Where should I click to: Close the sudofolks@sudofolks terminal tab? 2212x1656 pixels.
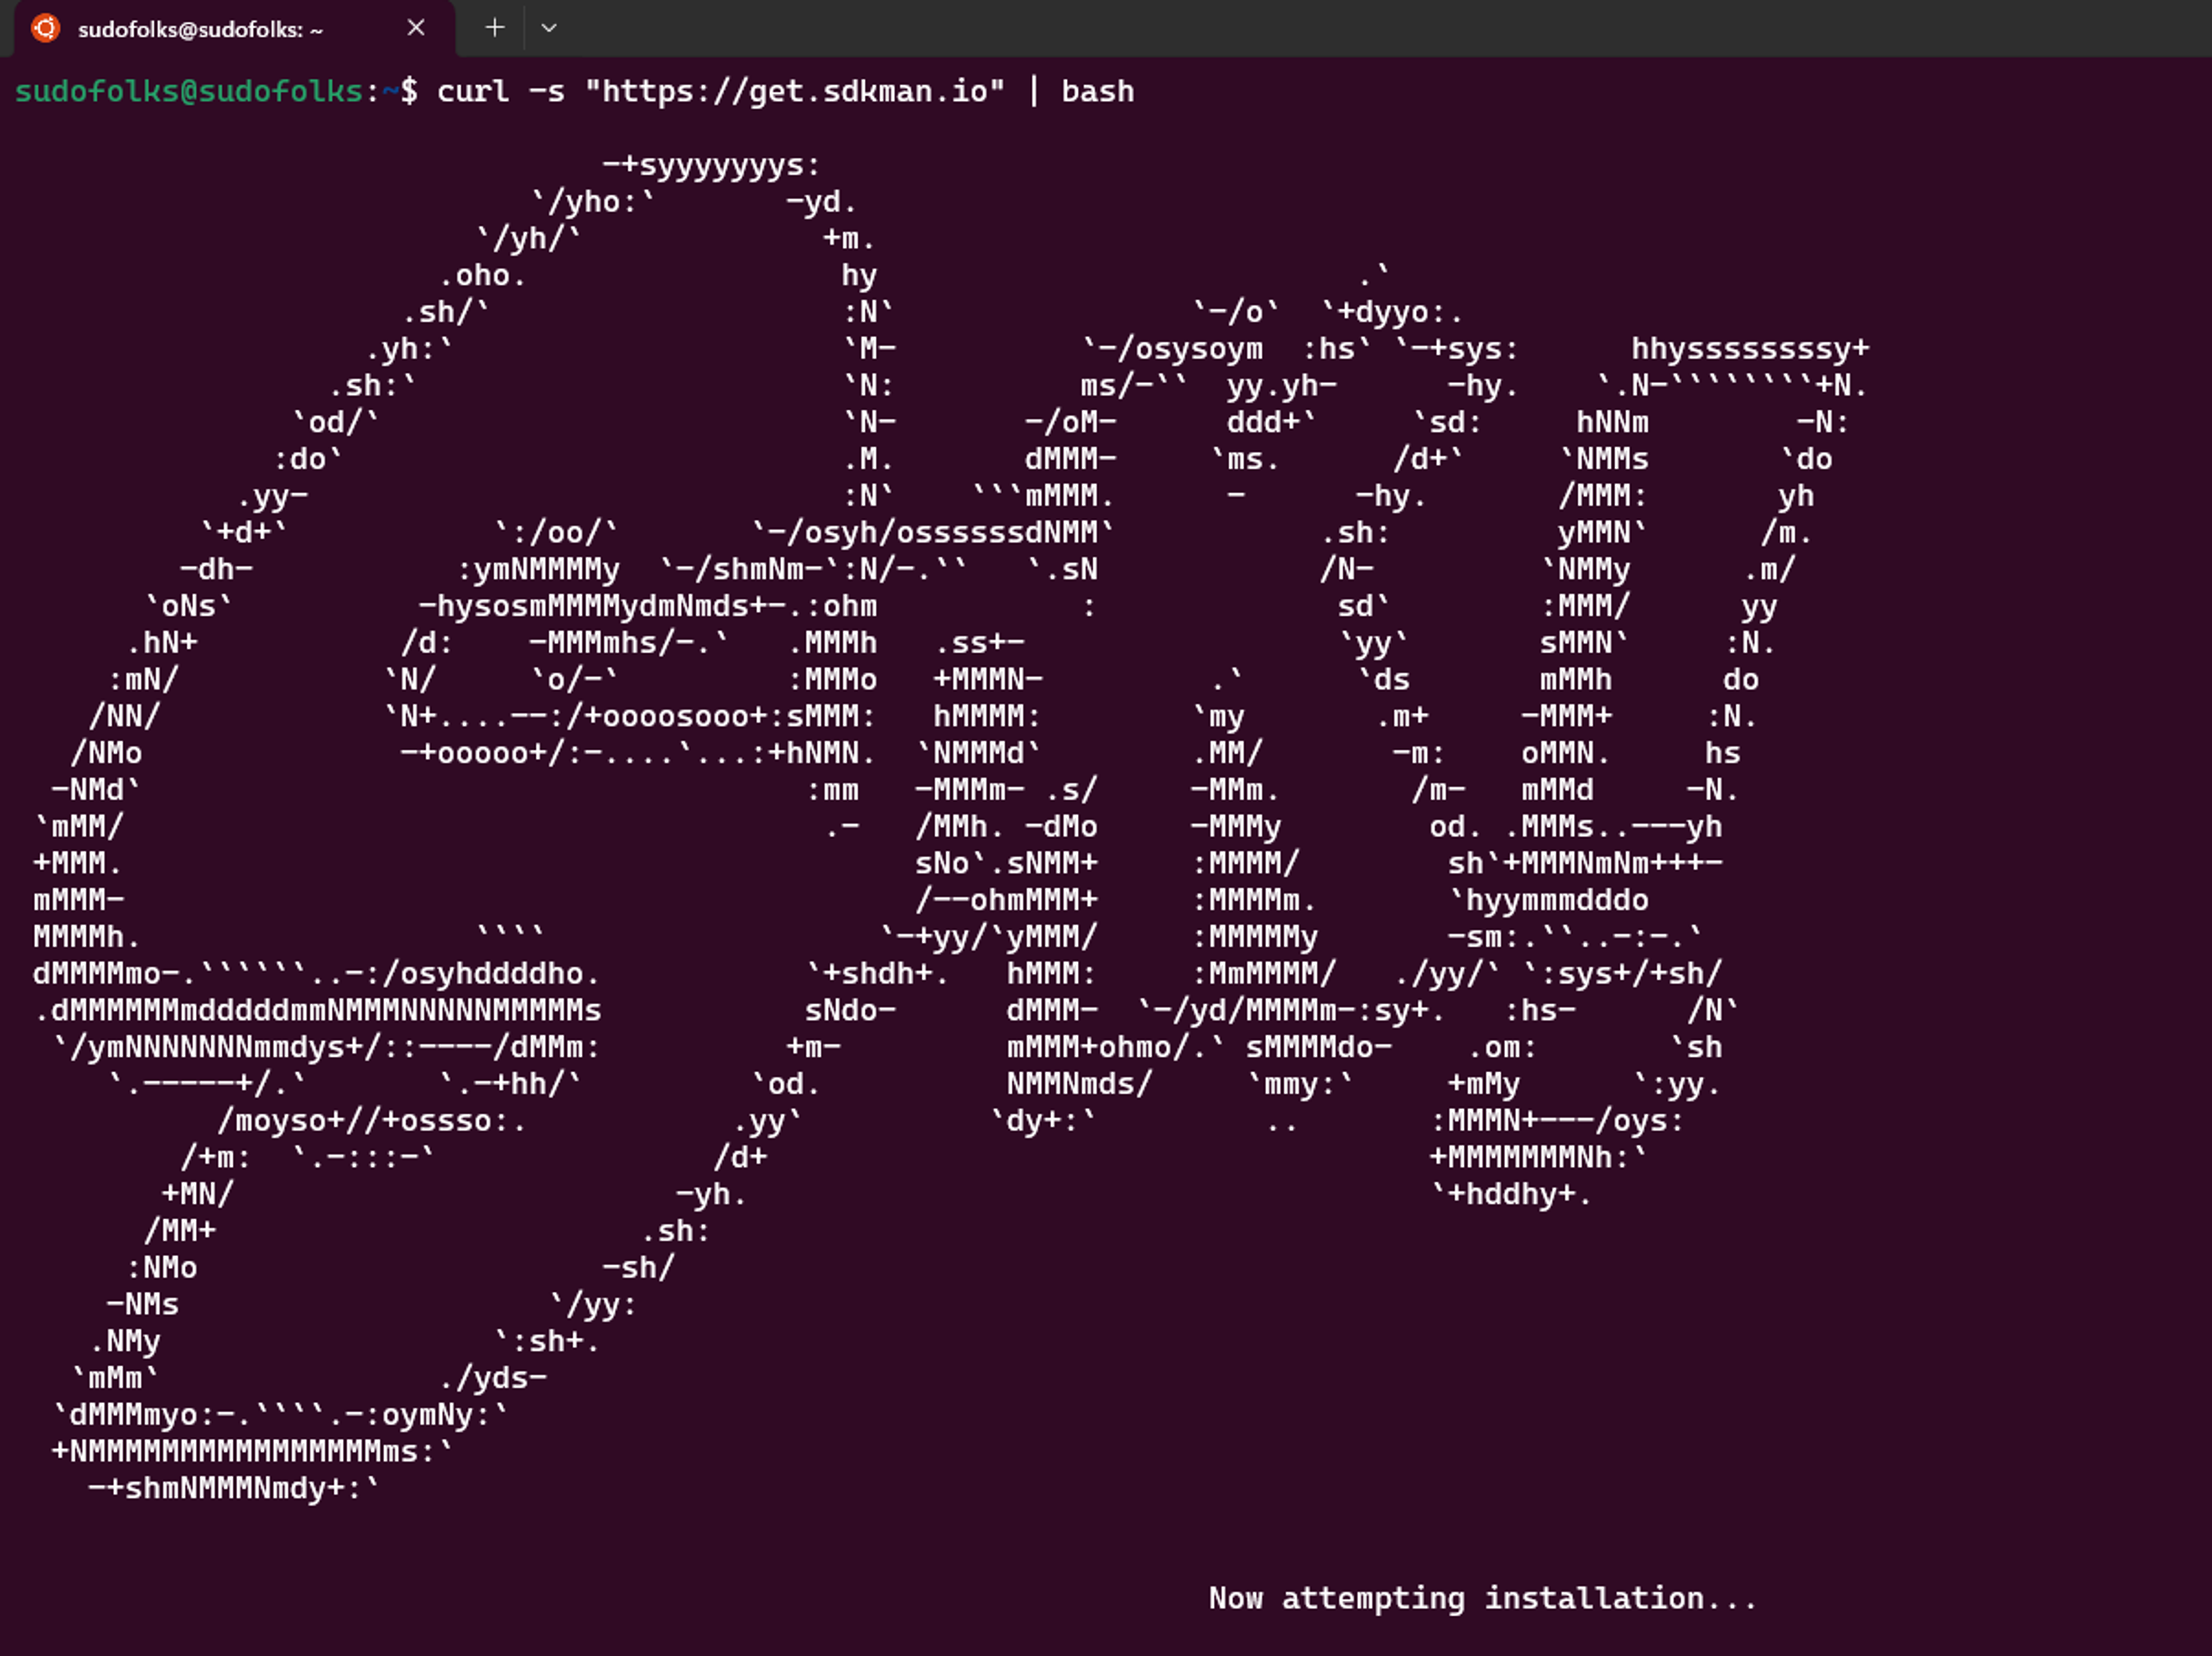click(x=416, y=28)
